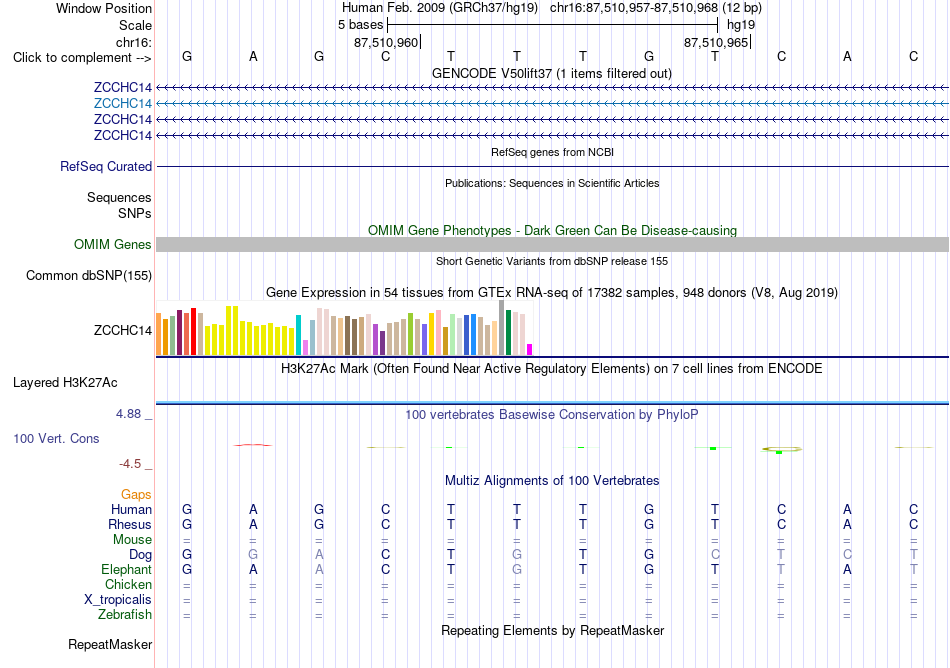This screenshot has height=668, width=950.
Task: Click the bright red bar in GTEx chart
Action: [193, 331]
